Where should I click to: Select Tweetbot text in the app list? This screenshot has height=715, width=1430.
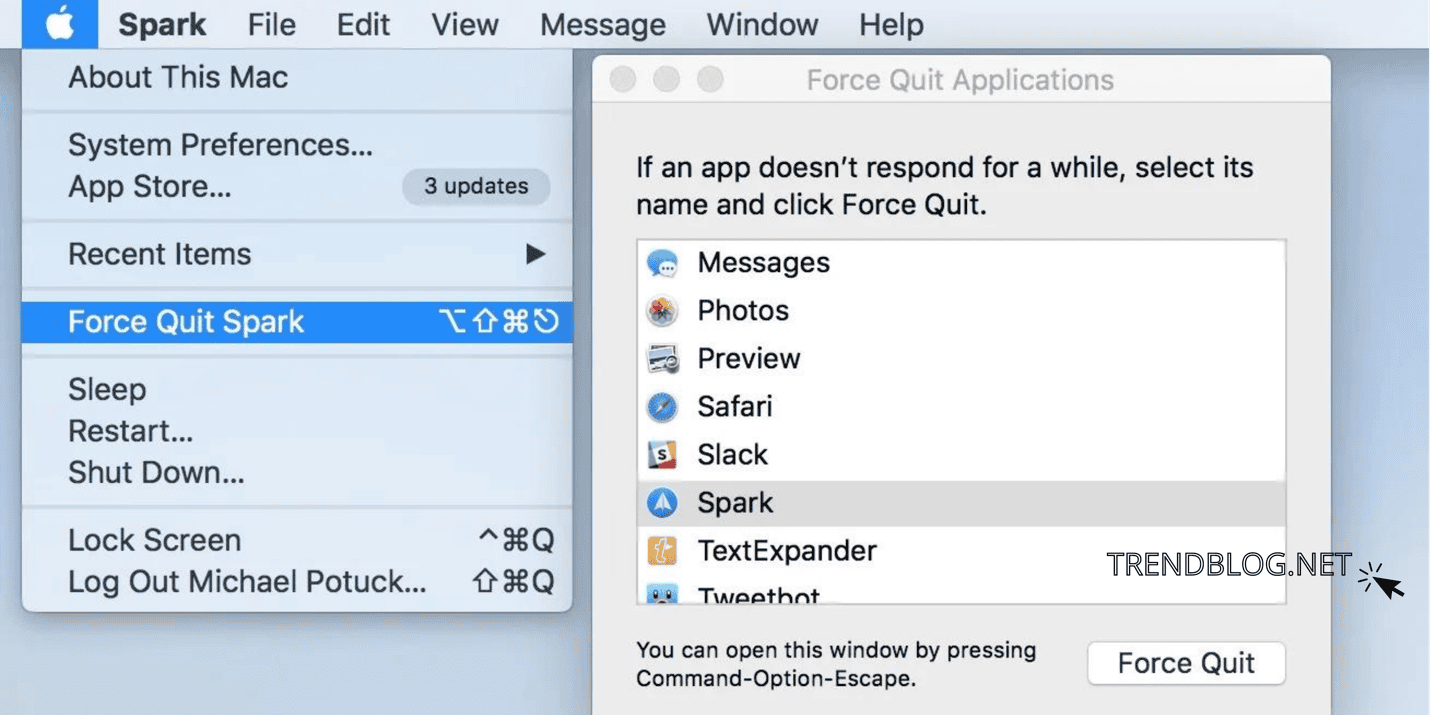[759, 595]
